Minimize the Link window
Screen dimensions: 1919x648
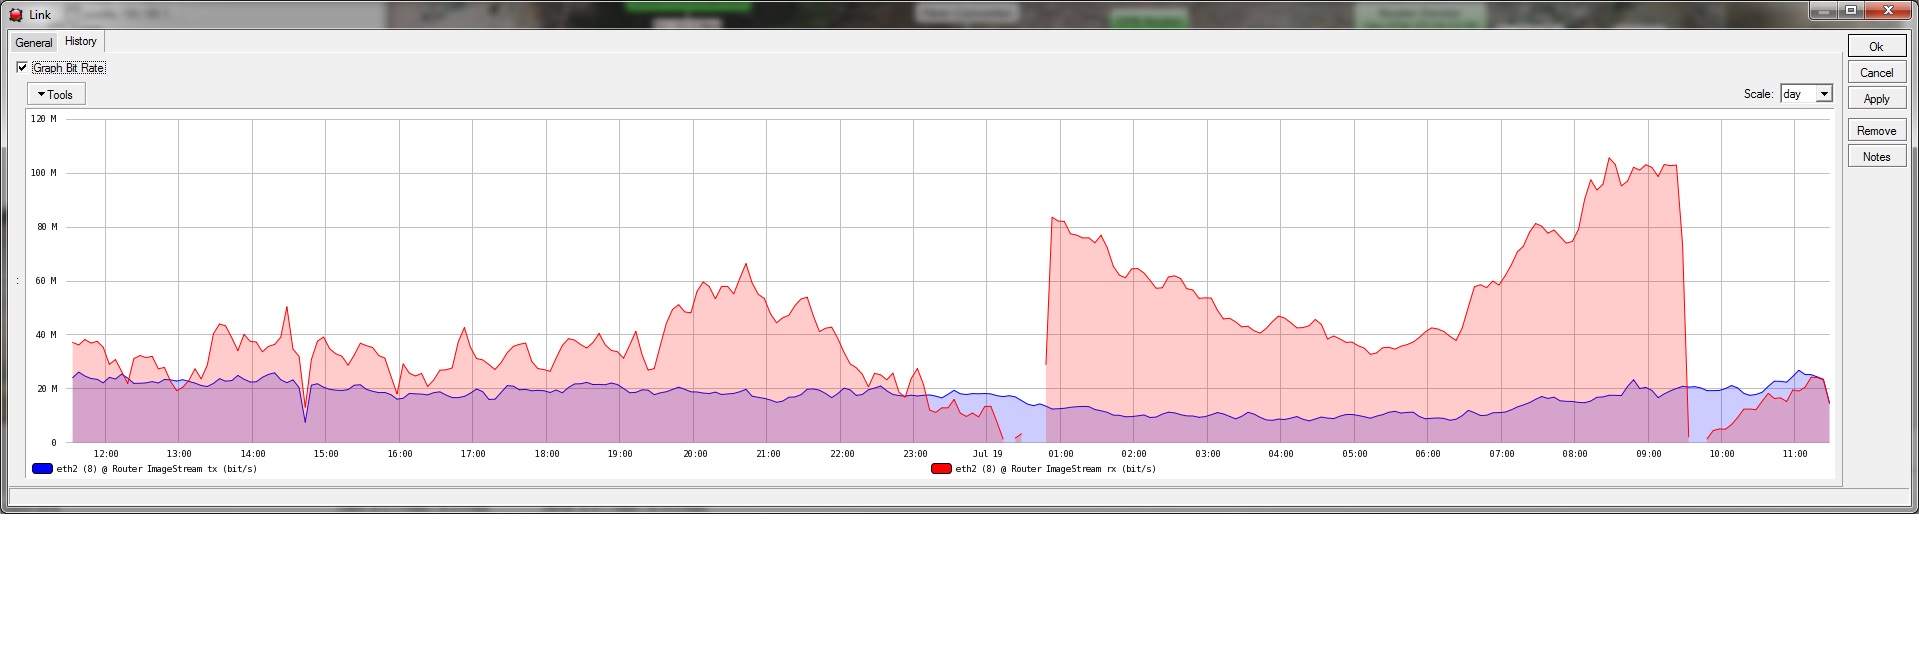pyautogui.click(x=1824, y=10)
